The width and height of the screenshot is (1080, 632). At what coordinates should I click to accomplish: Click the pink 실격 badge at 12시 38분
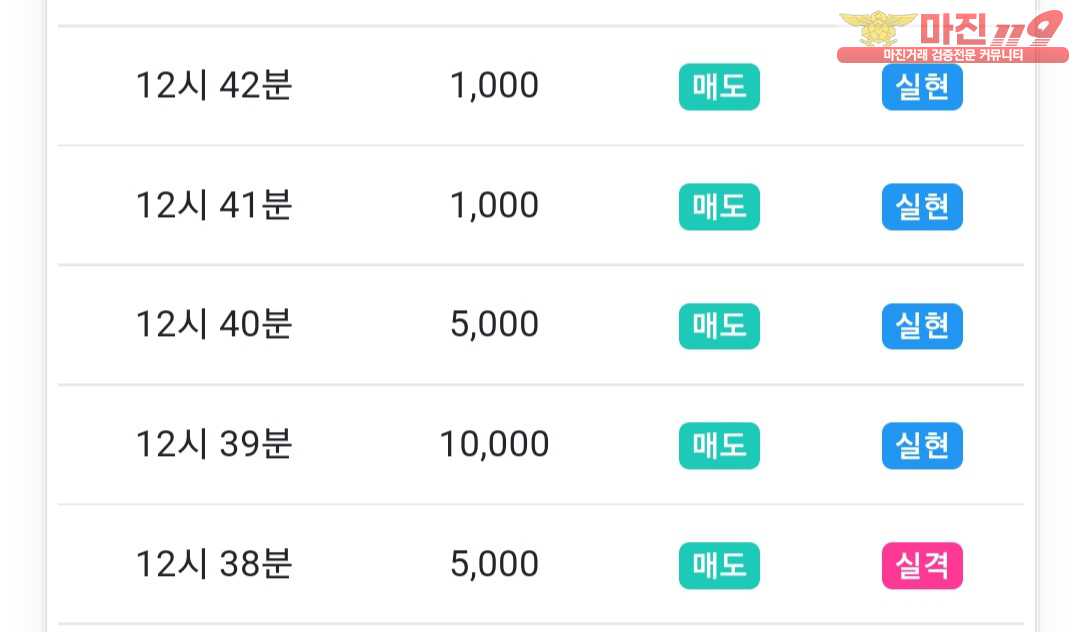(x=922, y=566)
